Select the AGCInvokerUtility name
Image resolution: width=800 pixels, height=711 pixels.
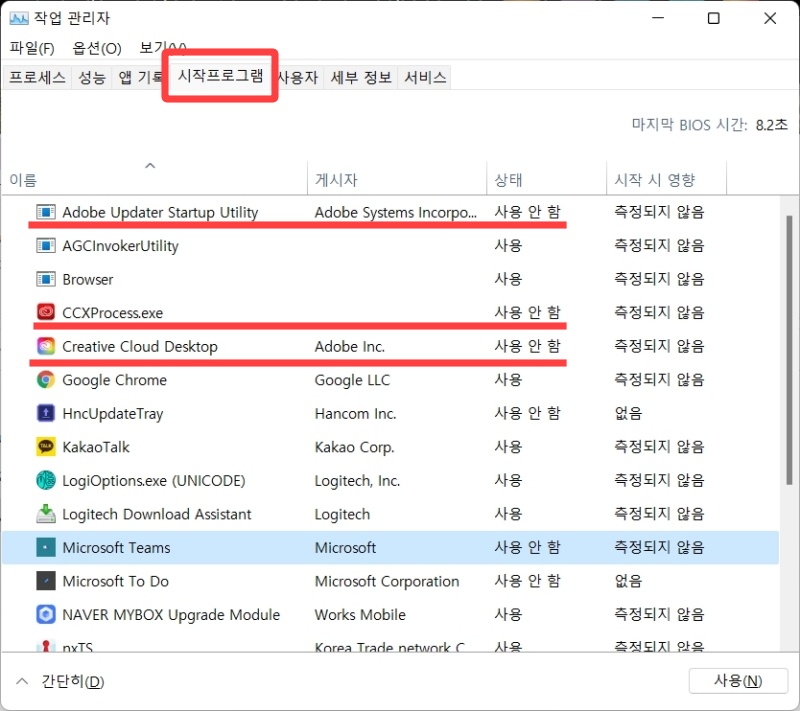(x=120, y=246)
